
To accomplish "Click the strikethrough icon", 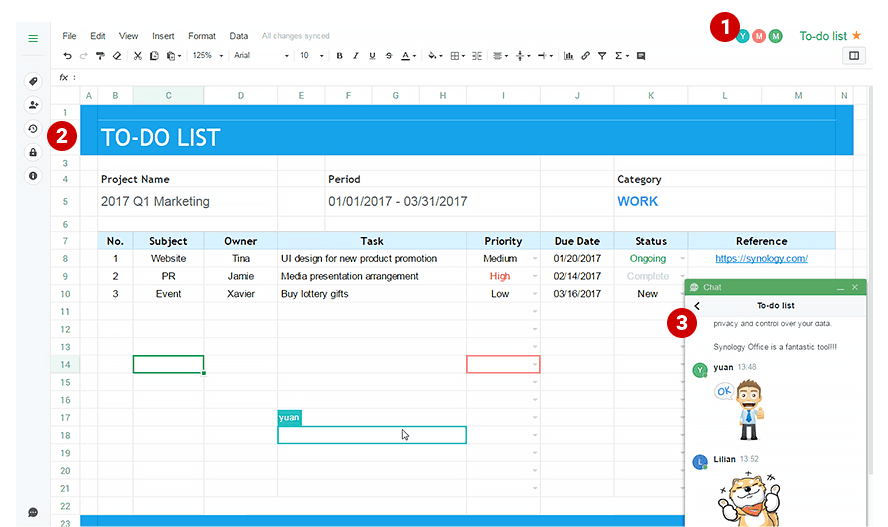I will point(388,55).
